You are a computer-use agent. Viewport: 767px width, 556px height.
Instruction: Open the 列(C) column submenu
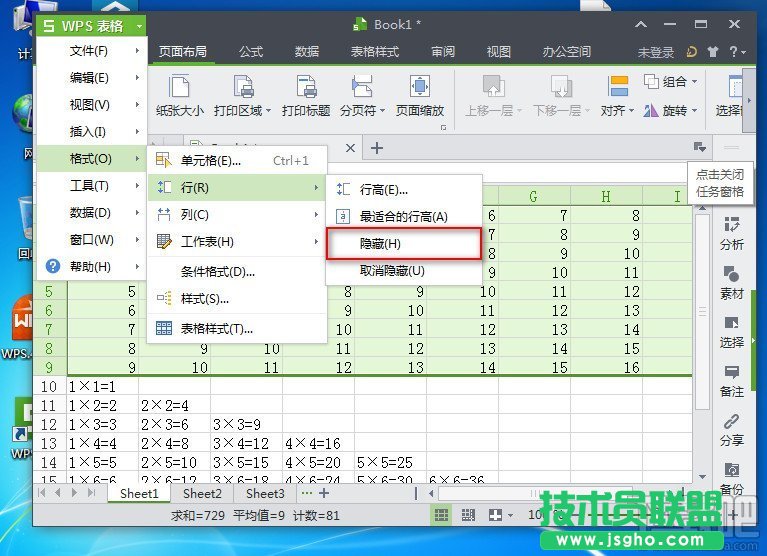[237, 215]
